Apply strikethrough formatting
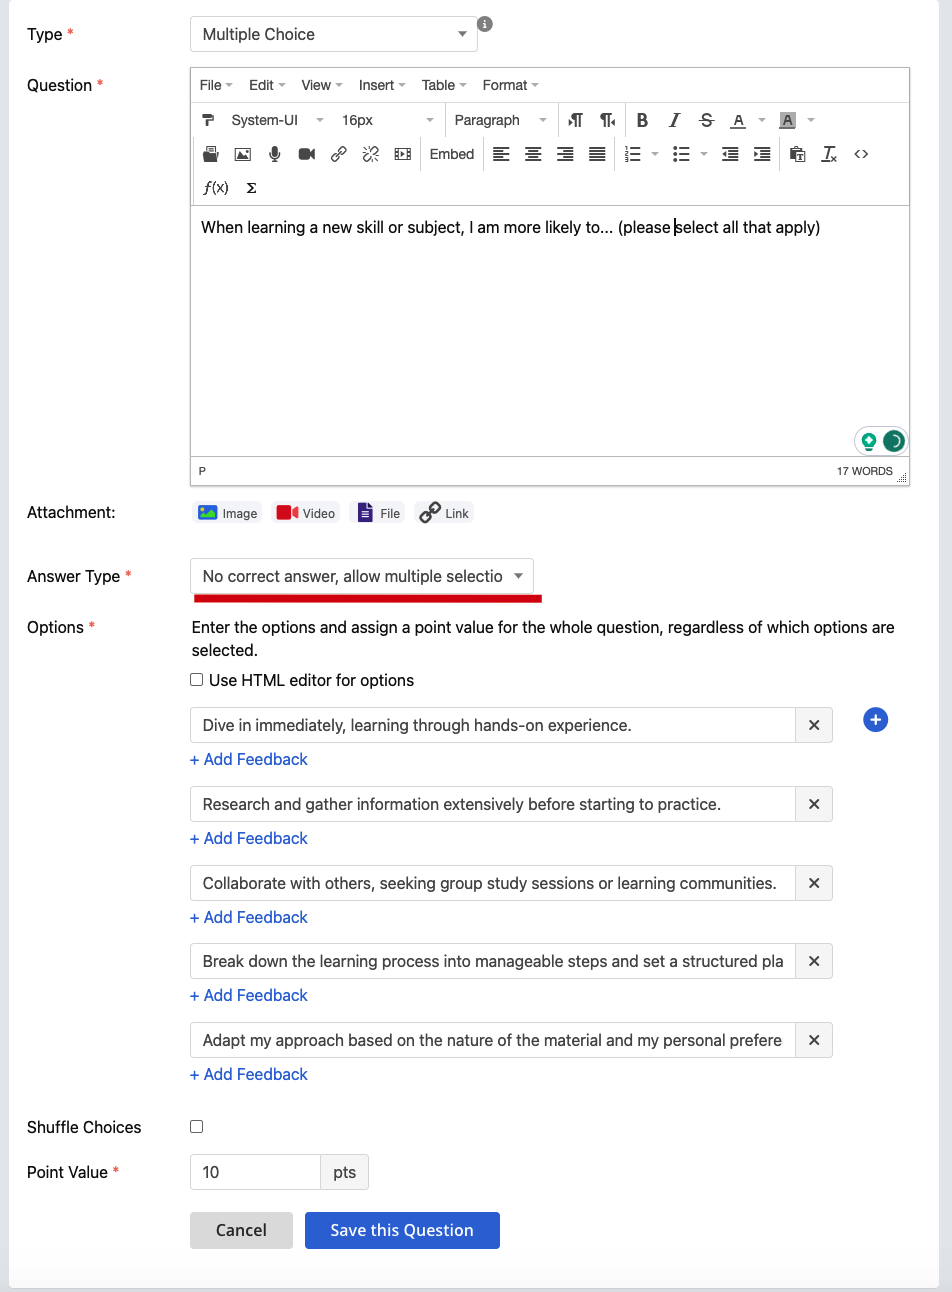 pyautogui.click(x=707, y=120)
